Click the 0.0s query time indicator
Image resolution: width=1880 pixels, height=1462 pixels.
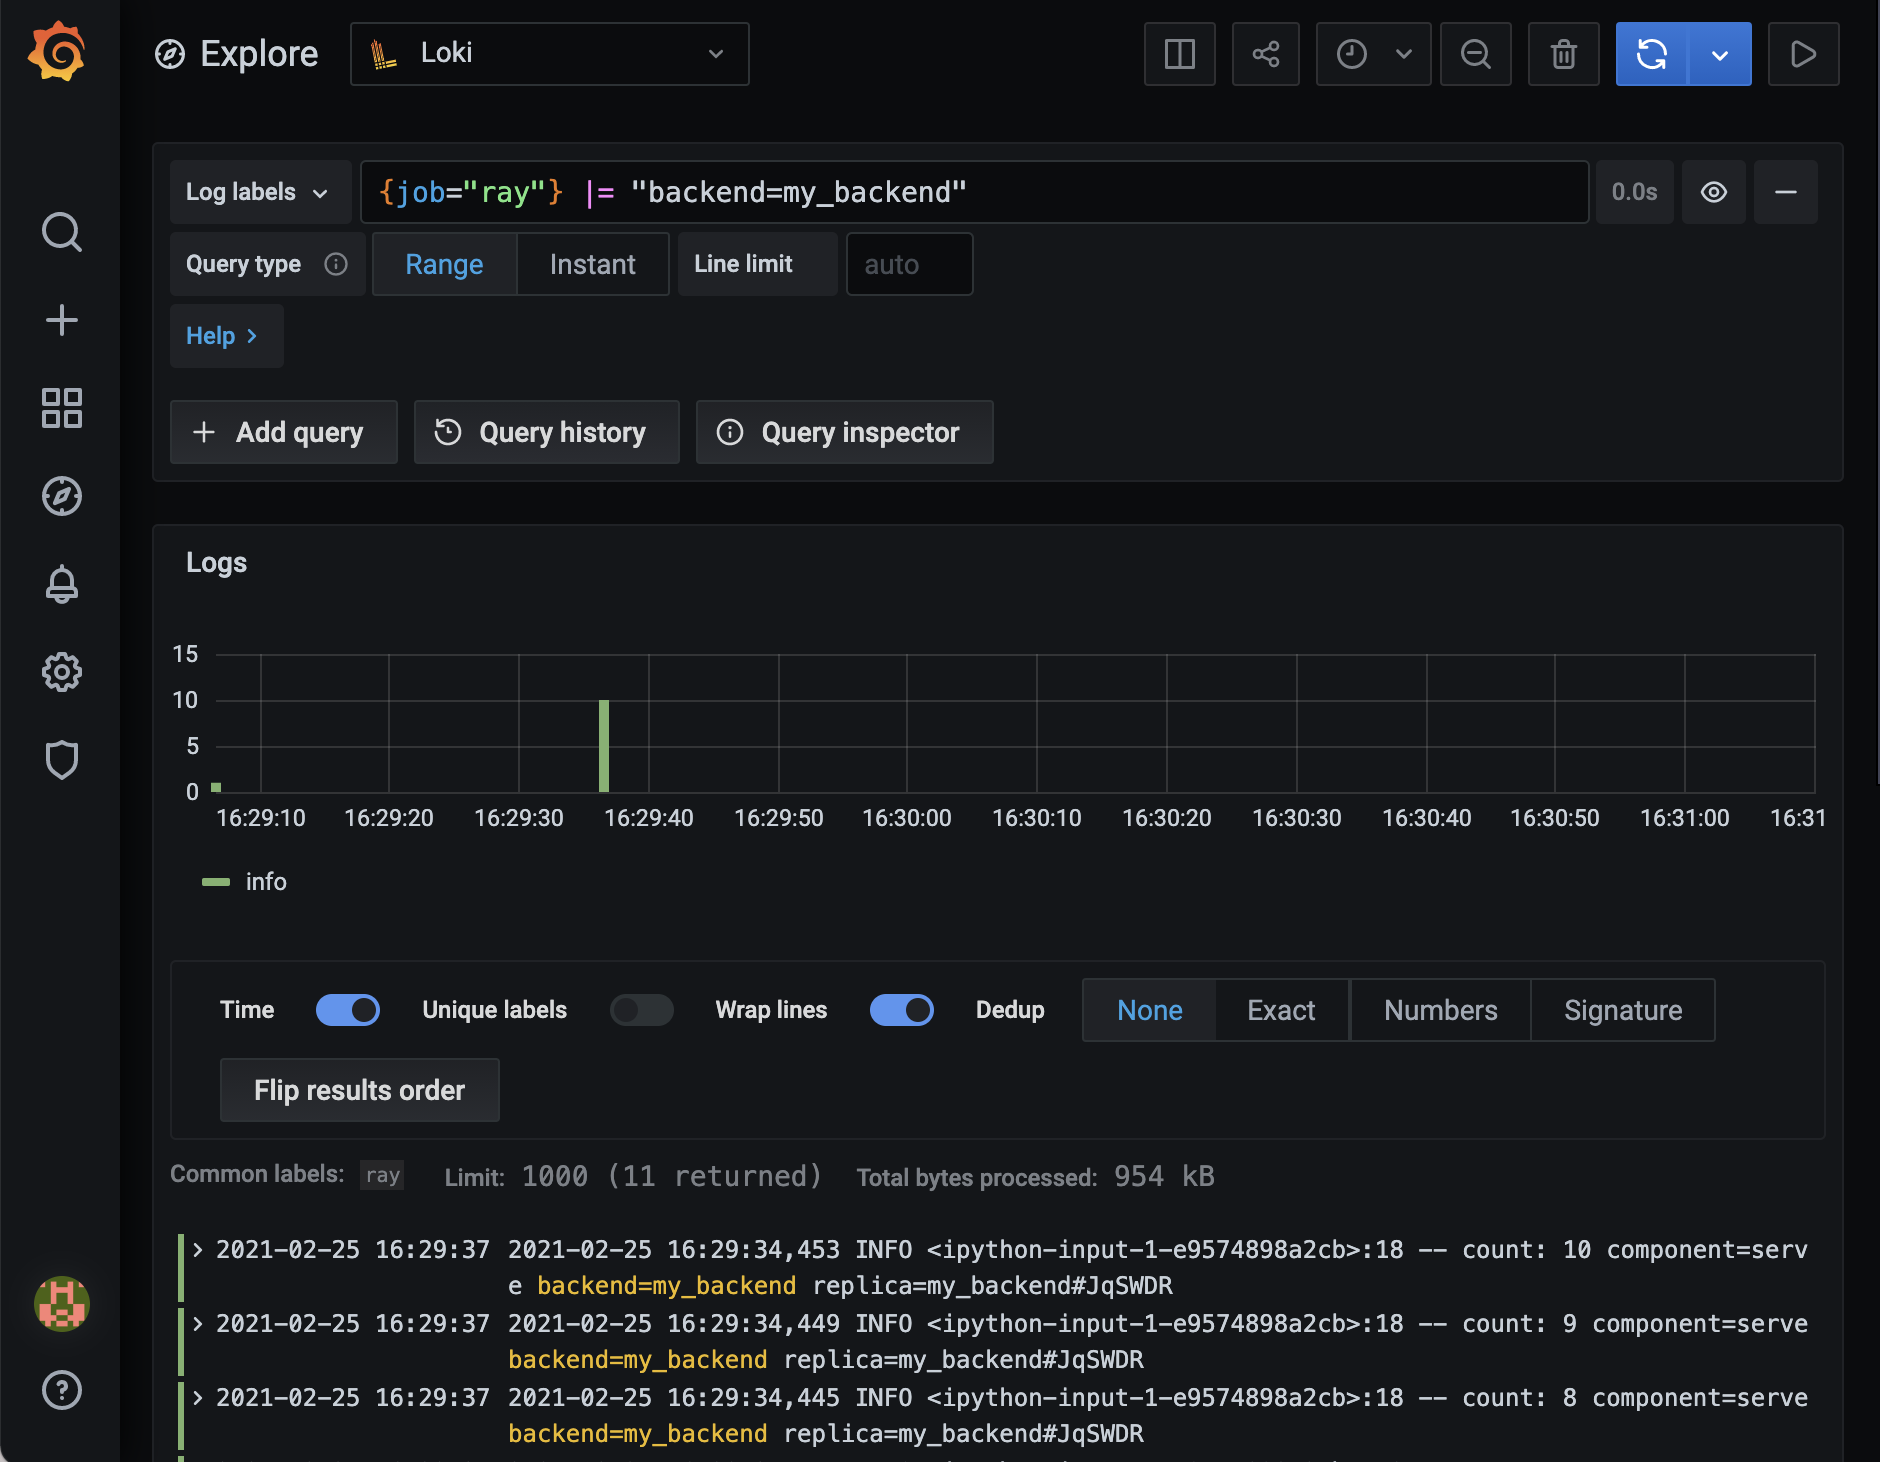click(1635, 192)
